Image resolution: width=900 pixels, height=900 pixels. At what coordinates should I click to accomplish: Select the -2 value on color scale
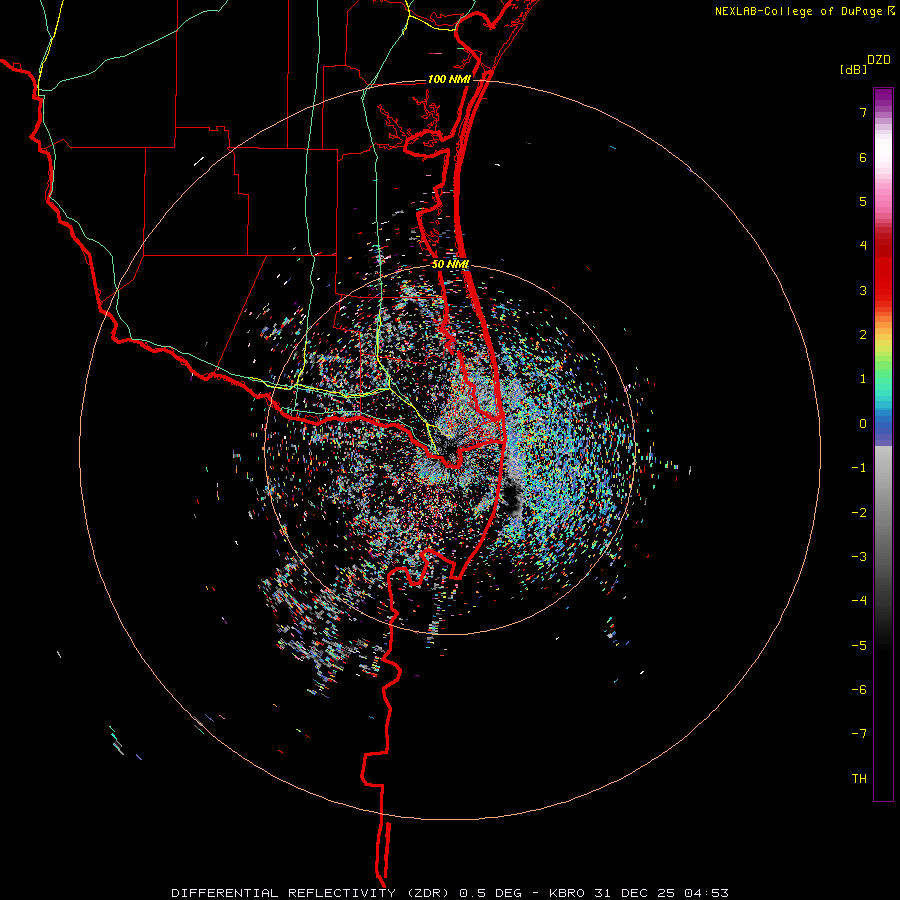[859, 513]
